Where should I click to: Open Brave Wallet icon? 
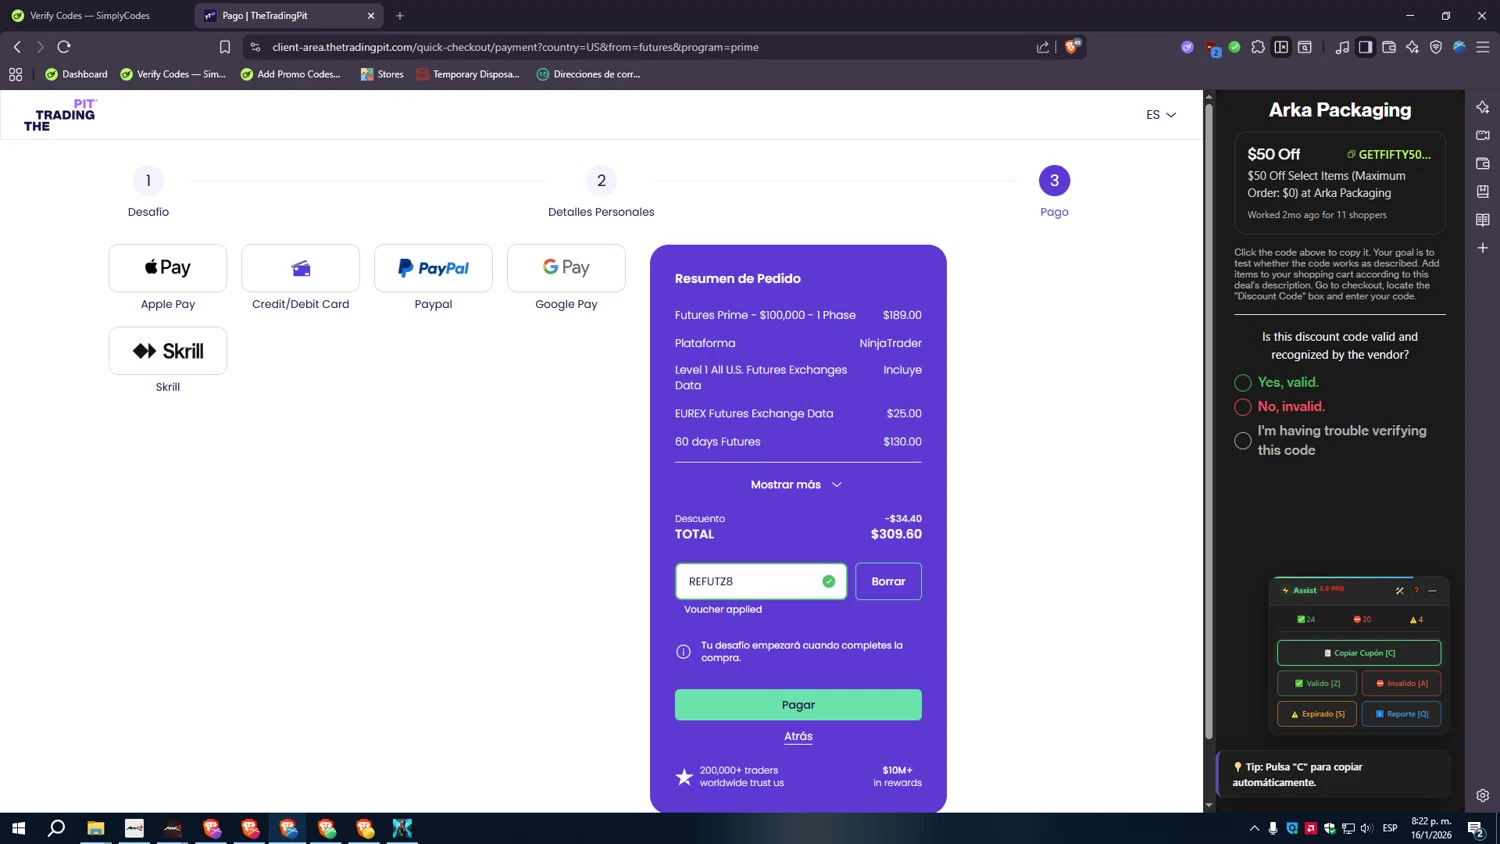(1389, 47)
